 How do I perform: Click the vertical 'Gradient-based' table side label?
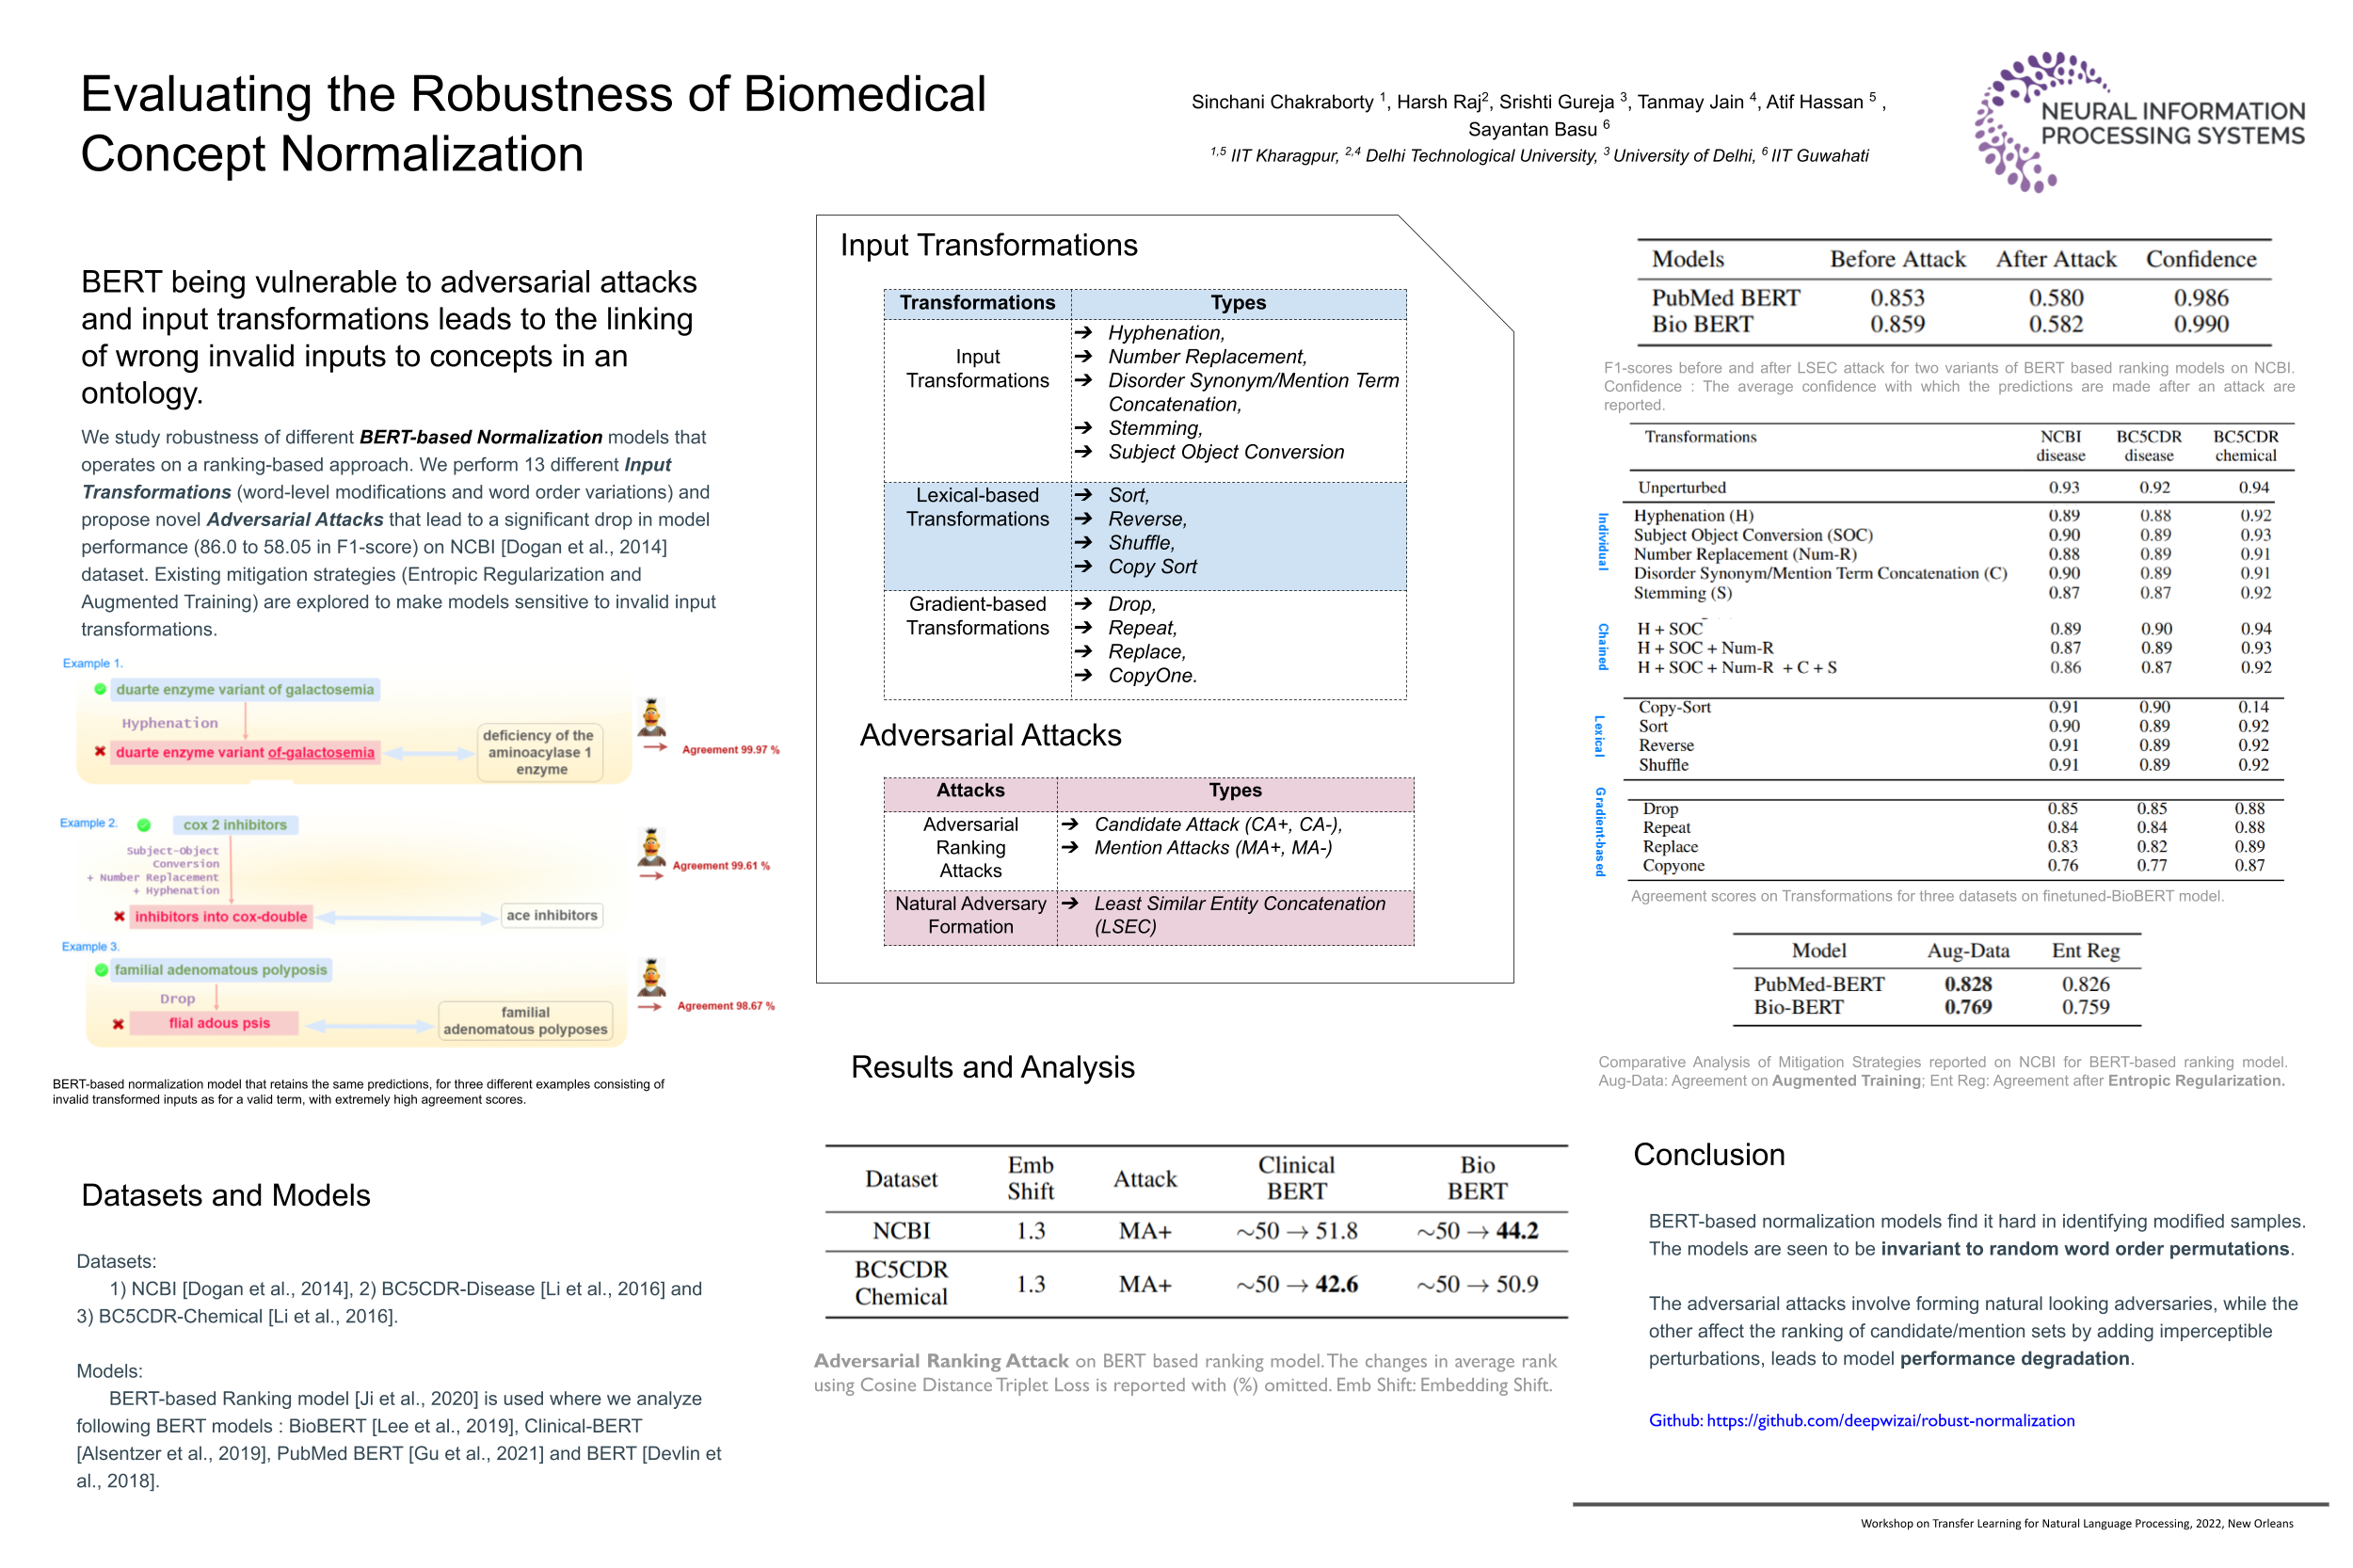(x=1599, y=831)
